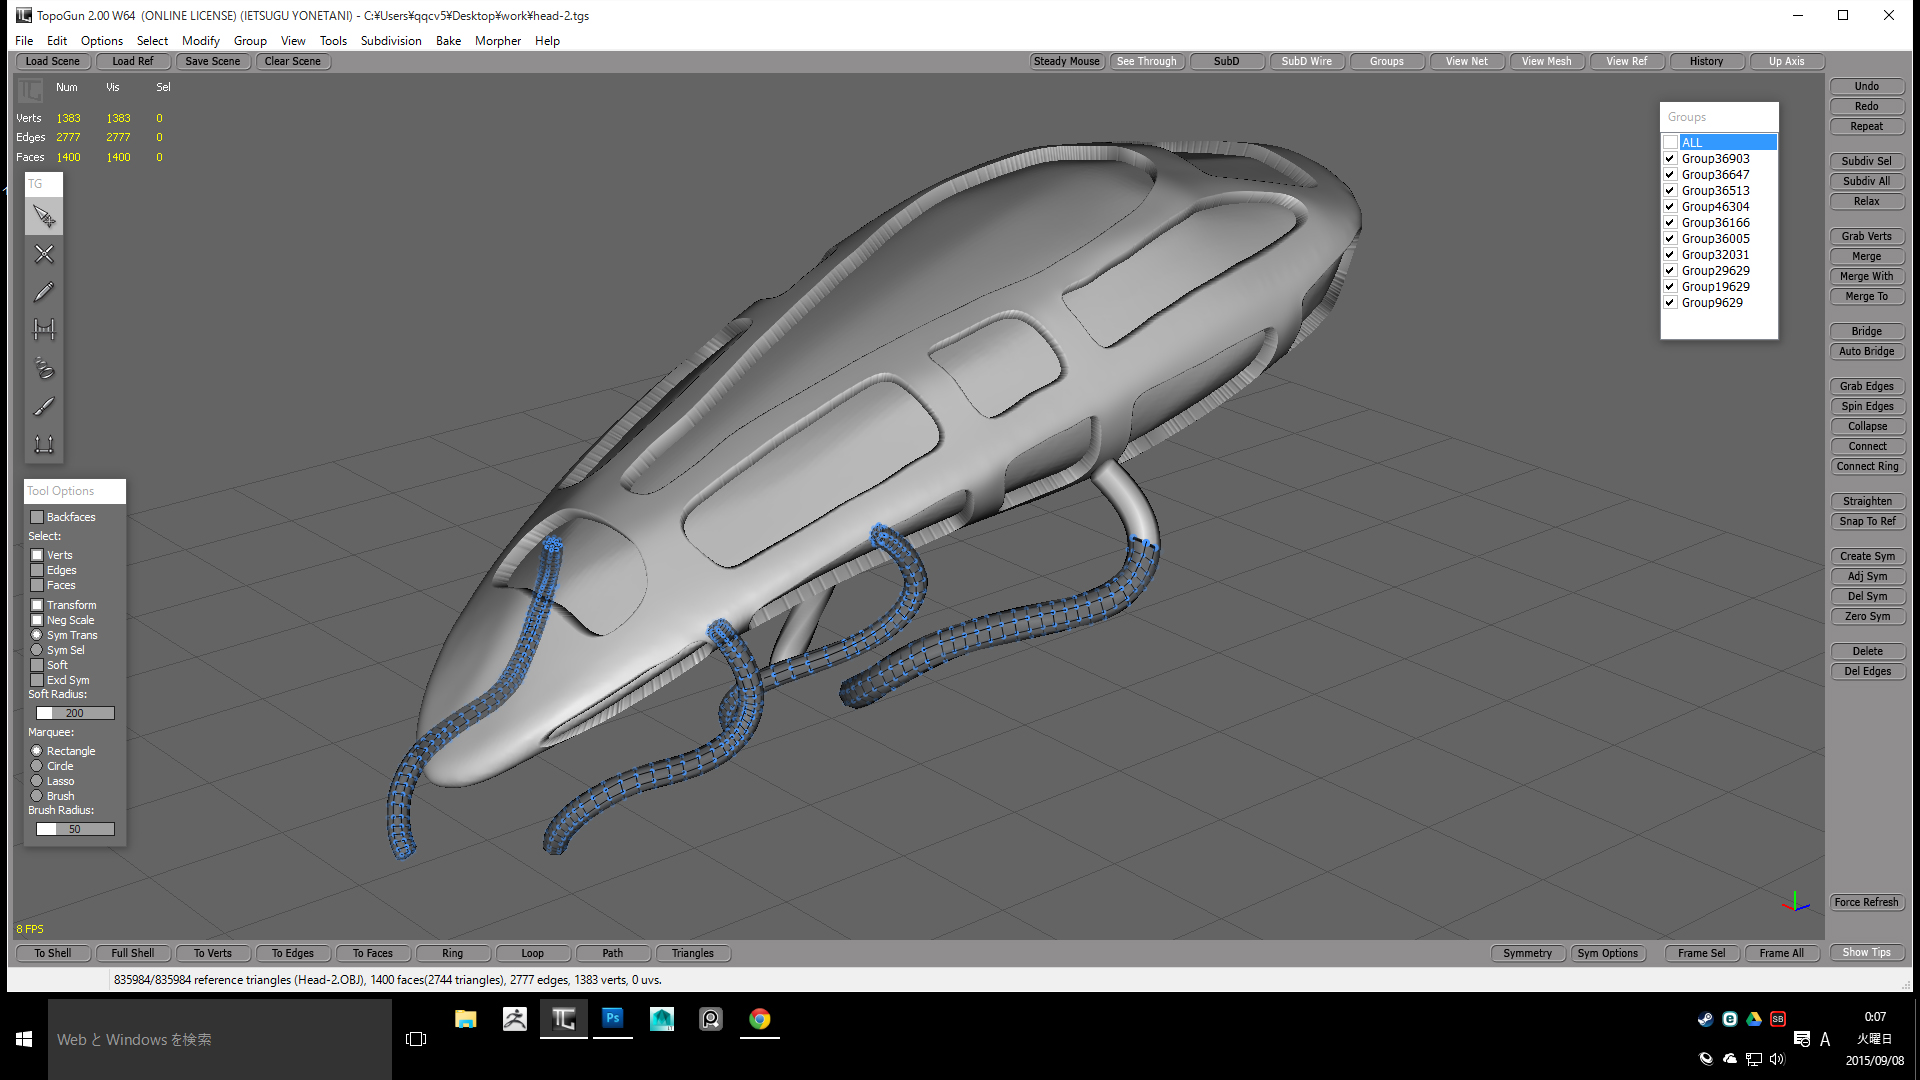
Task: Pick the crossed-lines Edit tool
Action: tap(44, 254)
